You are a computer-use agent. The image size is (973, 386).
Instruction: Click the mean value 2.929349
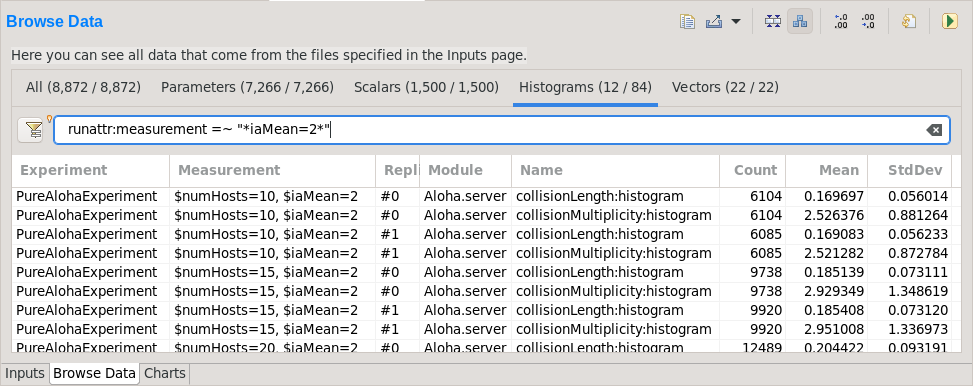tap(834, 292)
